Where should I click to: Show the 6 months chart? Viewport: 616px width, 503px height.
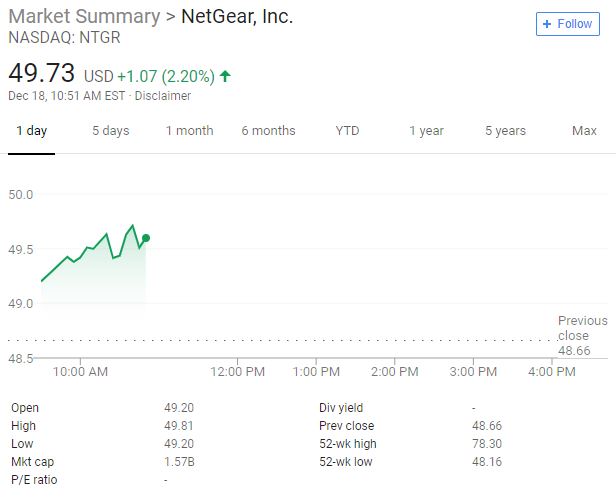coord(268,130)
